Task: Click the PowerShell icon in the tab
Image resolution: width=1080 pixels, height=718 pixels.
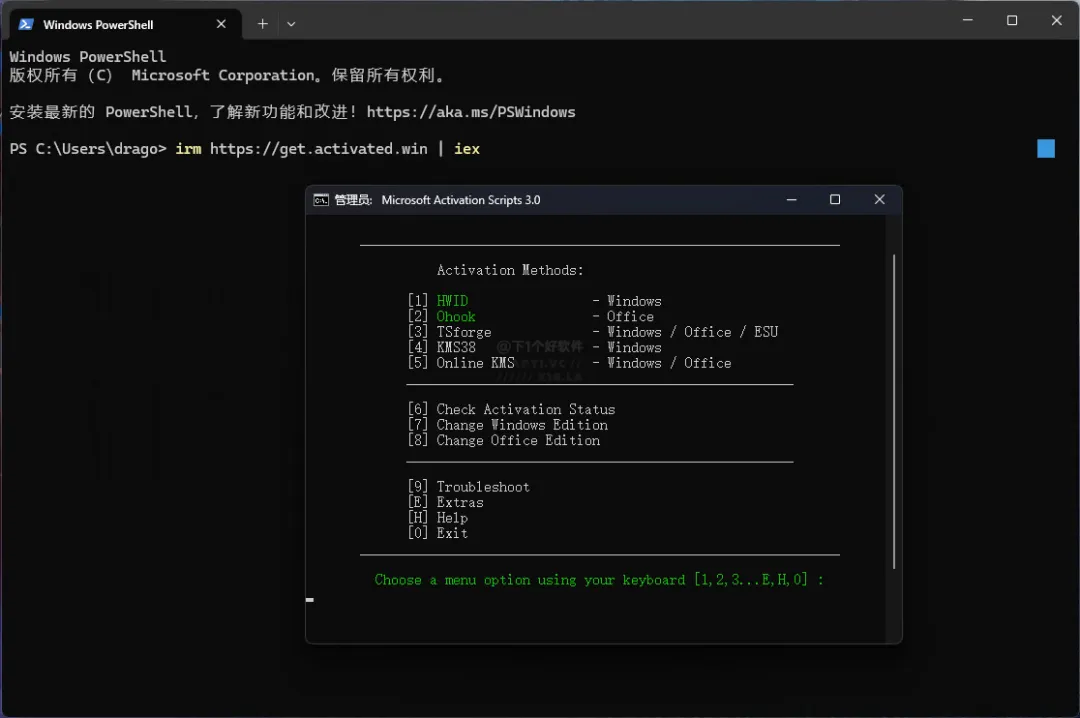Action: (26, 24)
